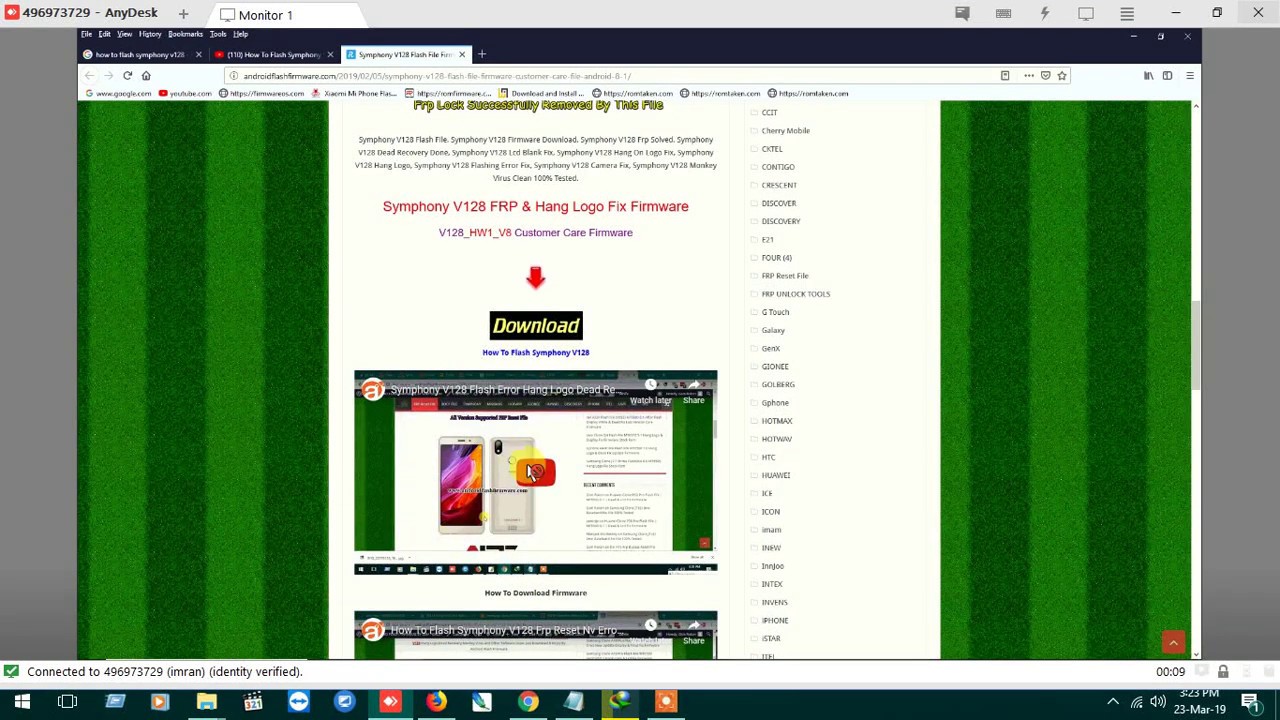Open File Explorer from taskbar
1280x720 pixels.
[206, 702]
